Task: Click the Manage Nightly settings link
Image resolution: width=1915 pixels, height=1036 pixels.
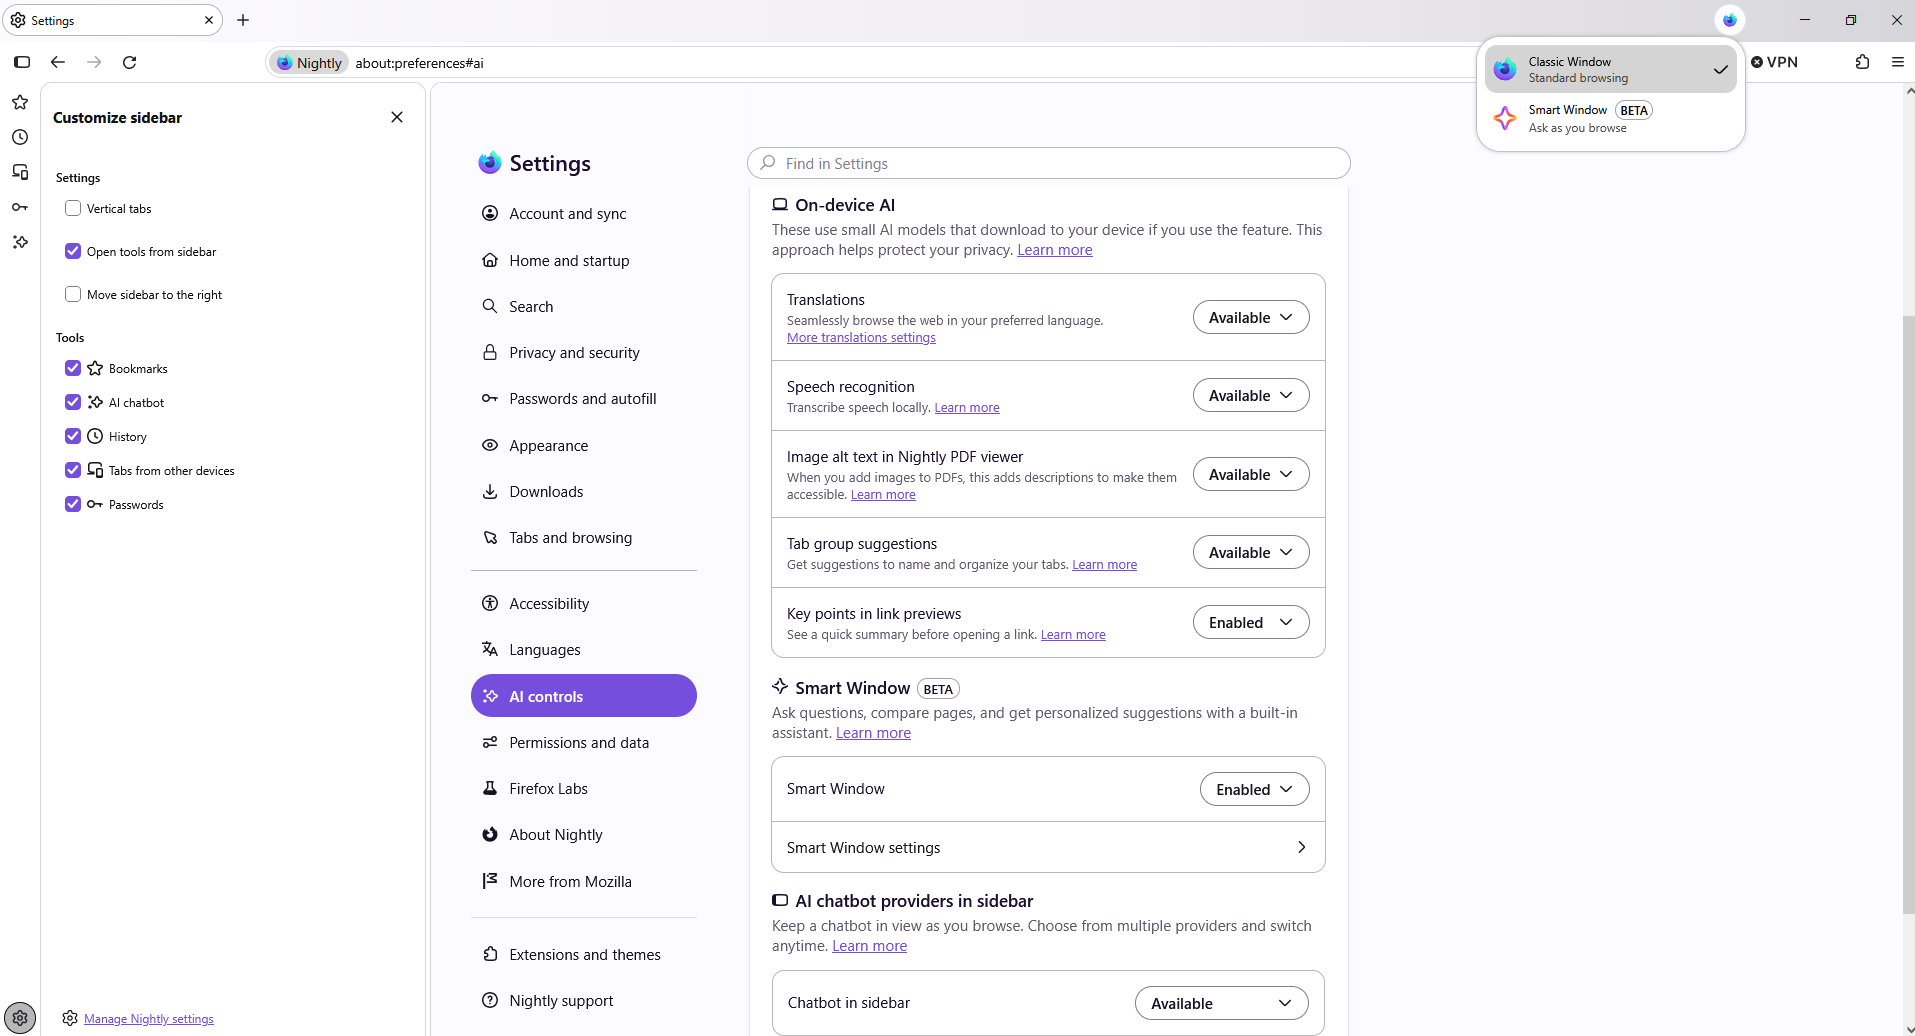Action: [x=149, y=1019]
